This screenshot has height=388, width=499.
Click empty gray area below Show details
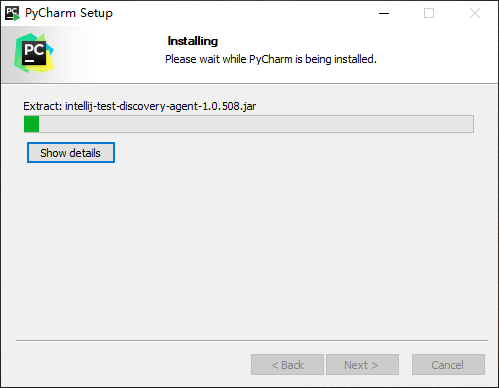click(249, 250)
